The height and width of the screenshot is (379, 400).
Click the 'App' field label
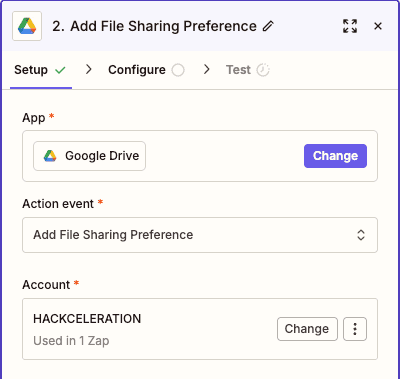[34, 118]
